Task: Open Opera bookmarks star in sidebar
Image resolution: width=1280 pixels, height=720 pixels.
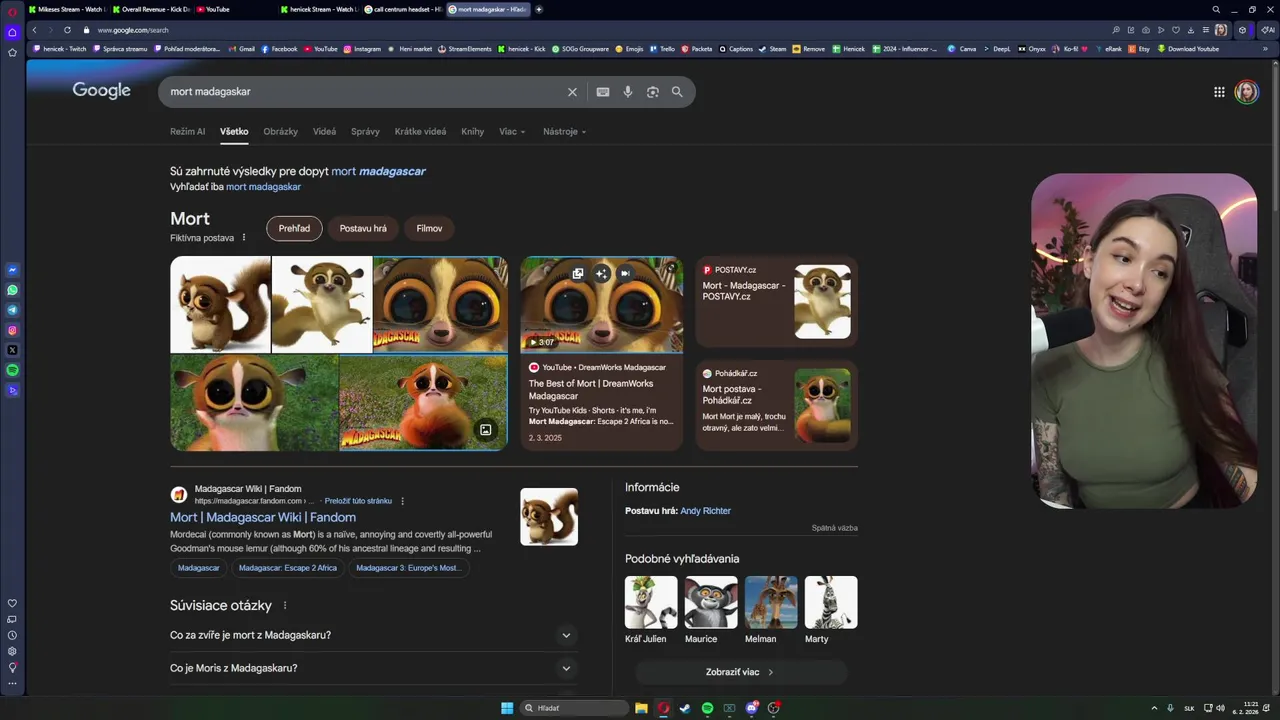Action: pos(12,52)
